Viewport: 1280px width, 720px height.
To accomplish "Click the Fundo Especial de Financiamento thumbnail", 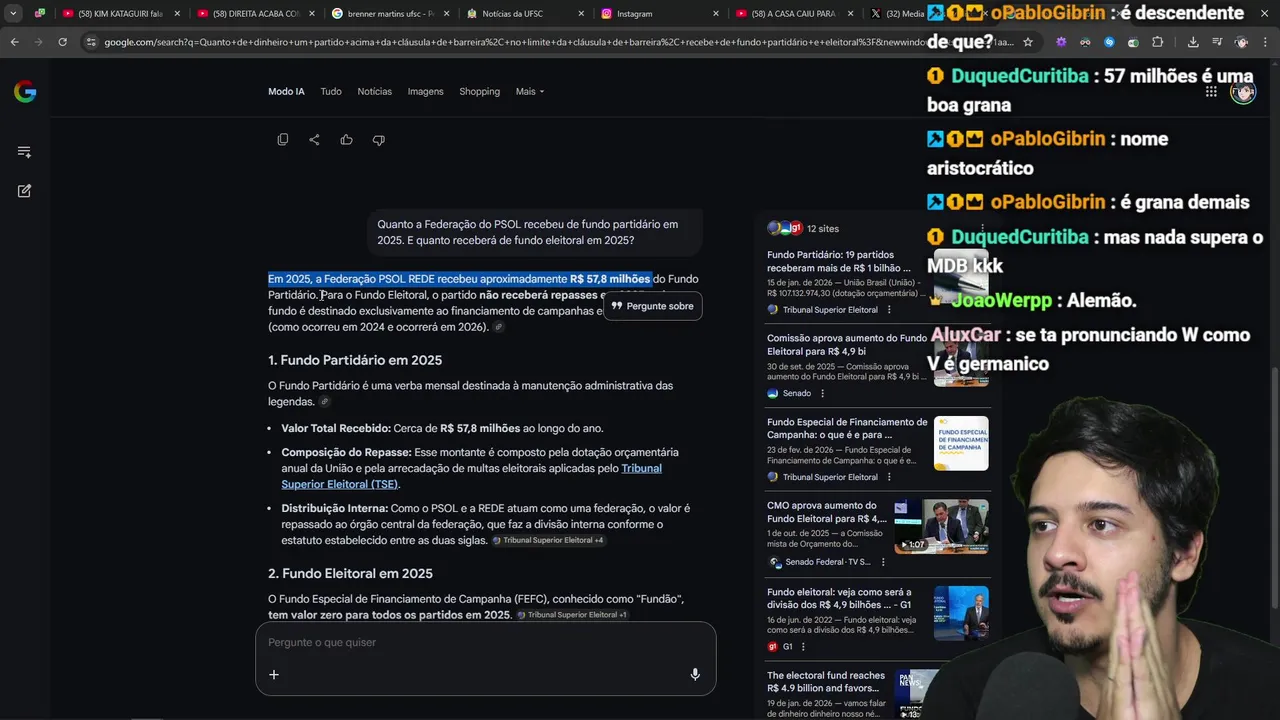I will coord(961,443).
